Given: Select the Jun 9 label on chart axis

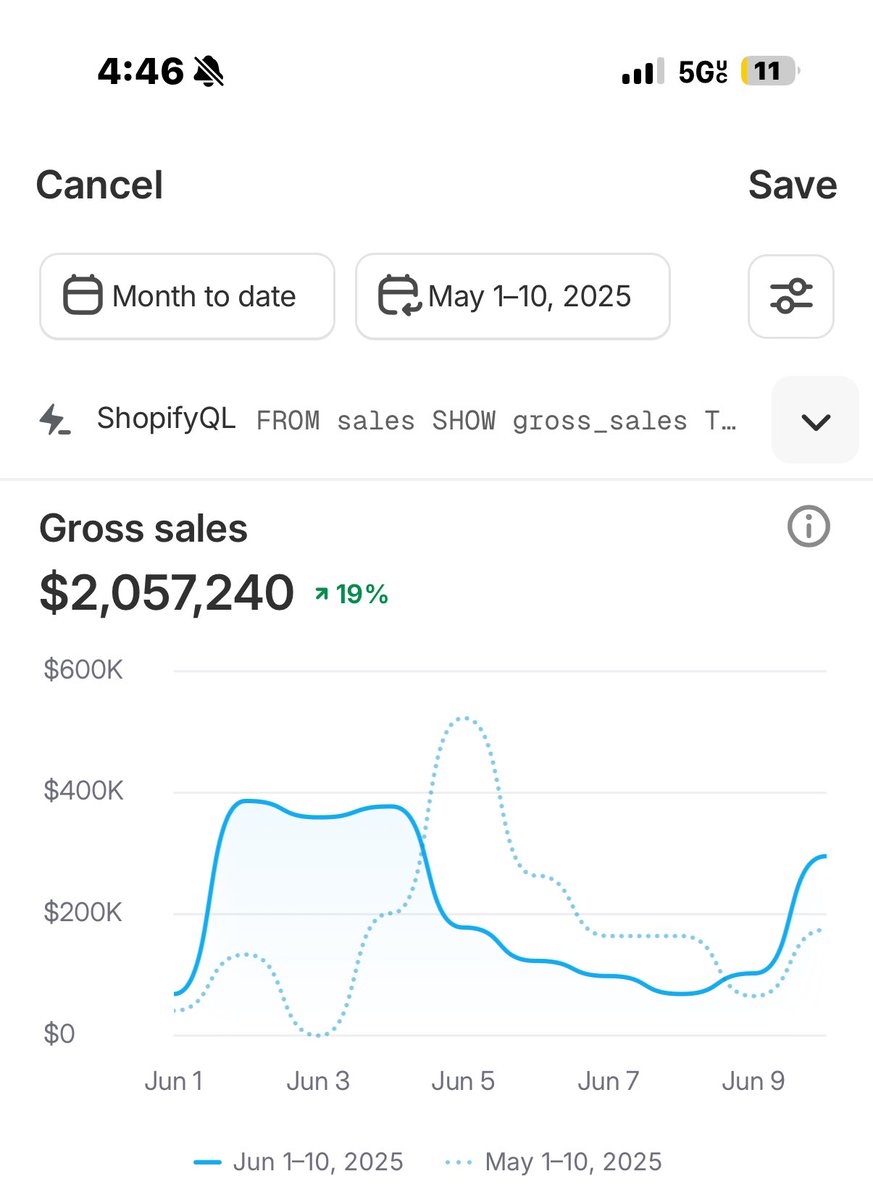Looking at the screenshot, I should [755, 1081].
